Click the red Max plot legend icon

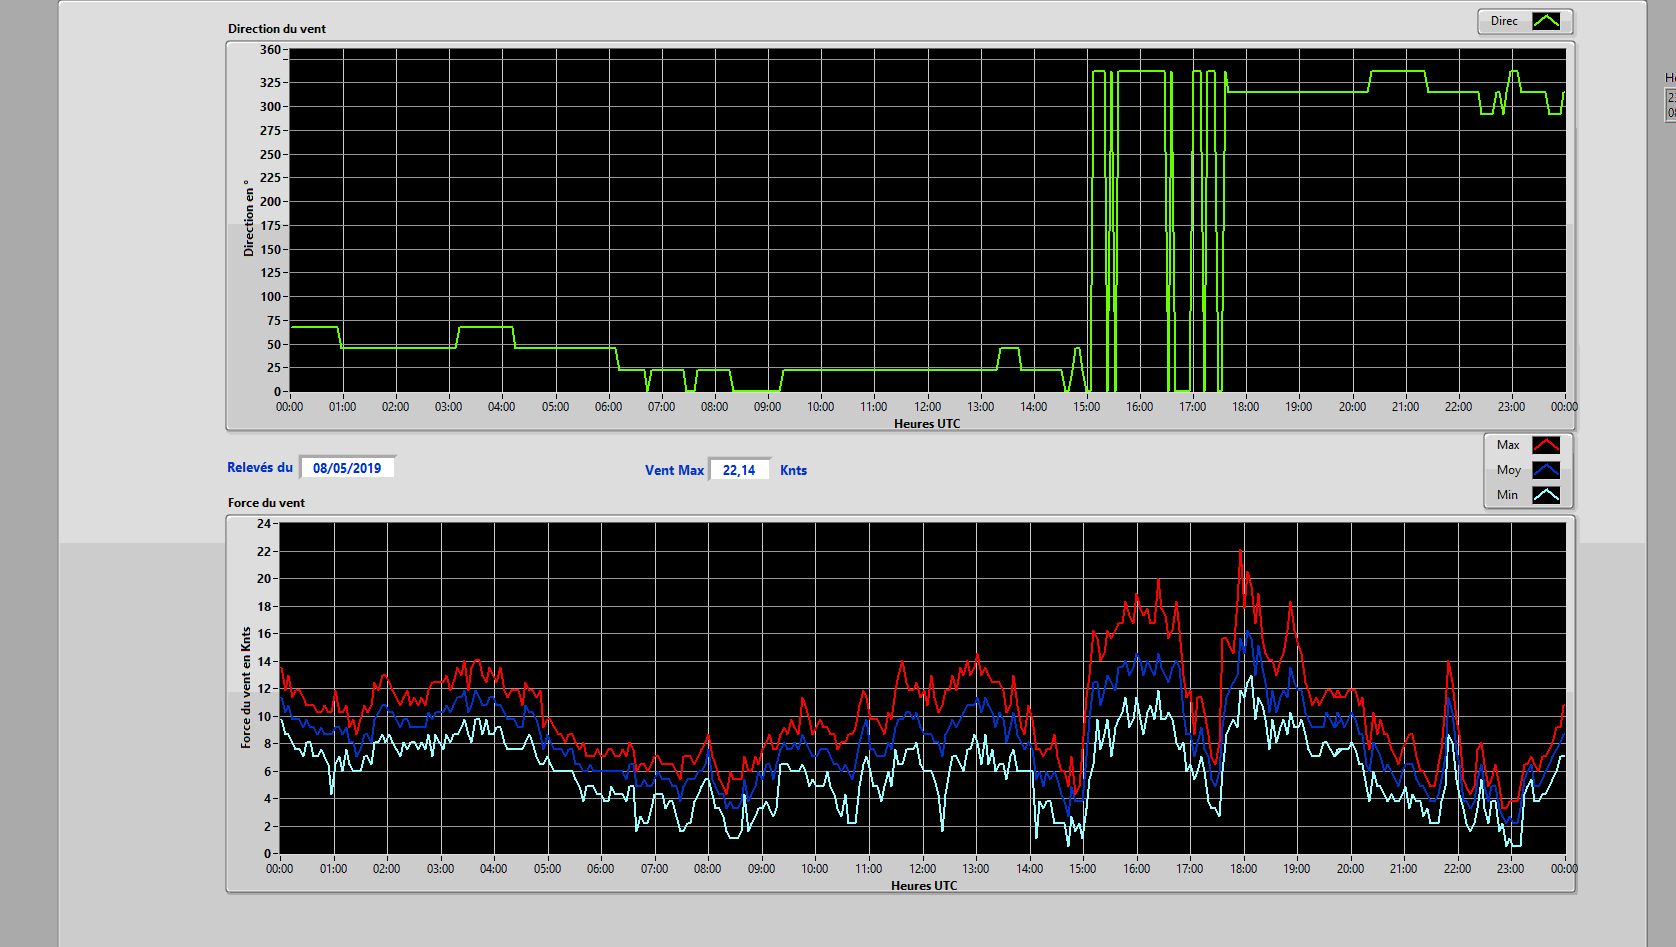tap(1546, 445)
